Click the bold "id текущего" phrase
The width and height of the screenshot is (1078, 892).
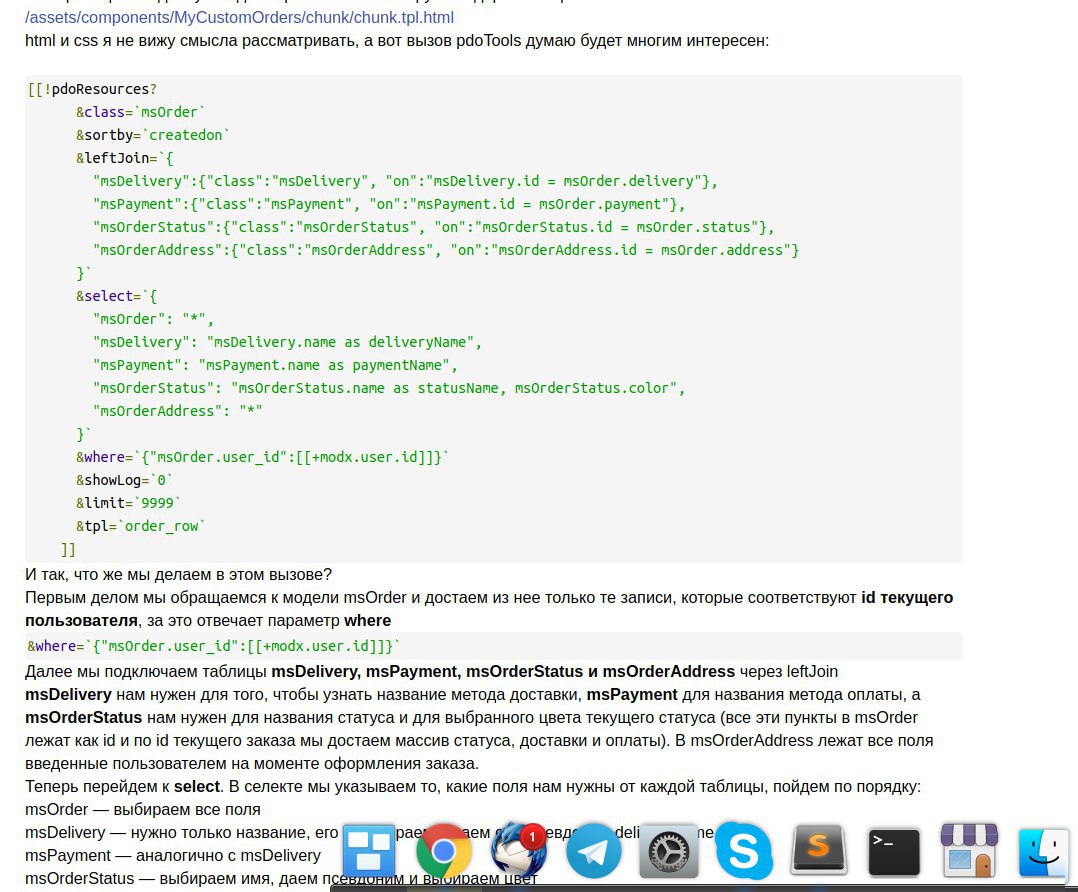907,598
